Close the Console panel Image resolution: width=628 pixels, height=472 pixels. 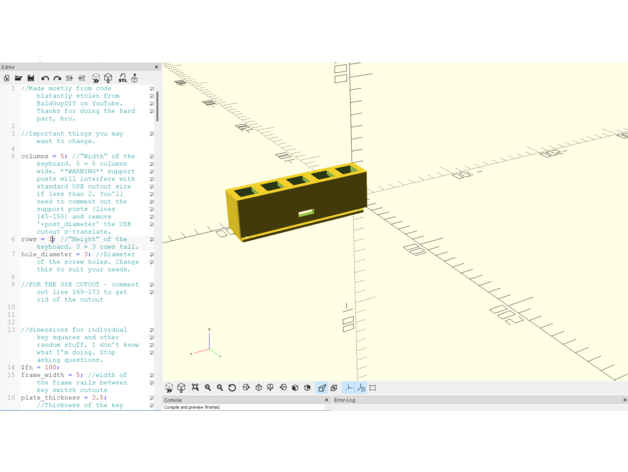pos(326,400)
